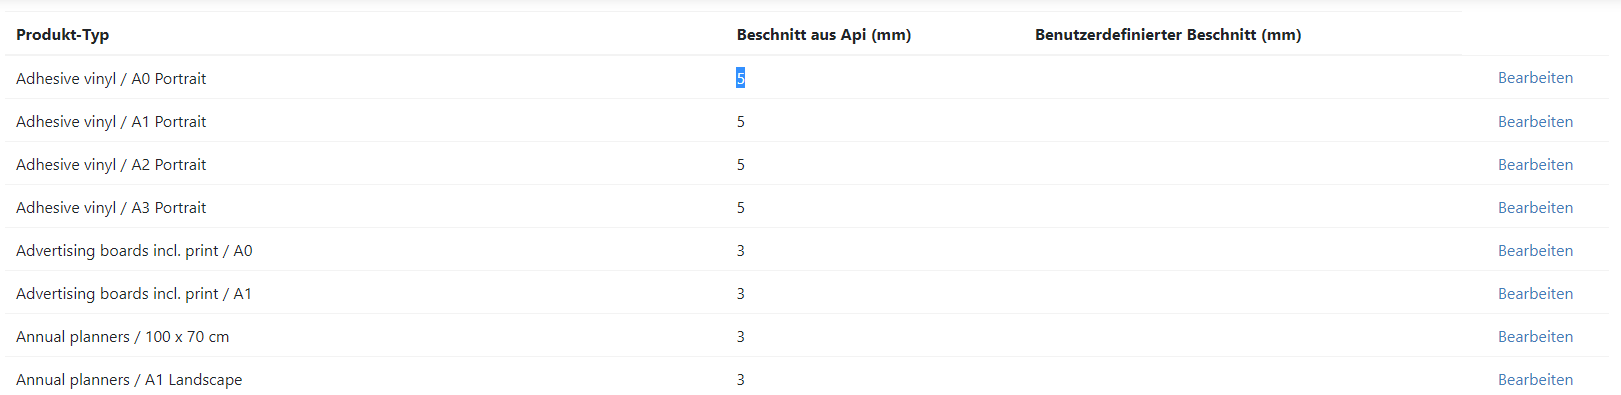Select Adhesive vinyl / A2 Portrait text
The width and height of the screenshot is (1621, 395).
click(111, 165)
